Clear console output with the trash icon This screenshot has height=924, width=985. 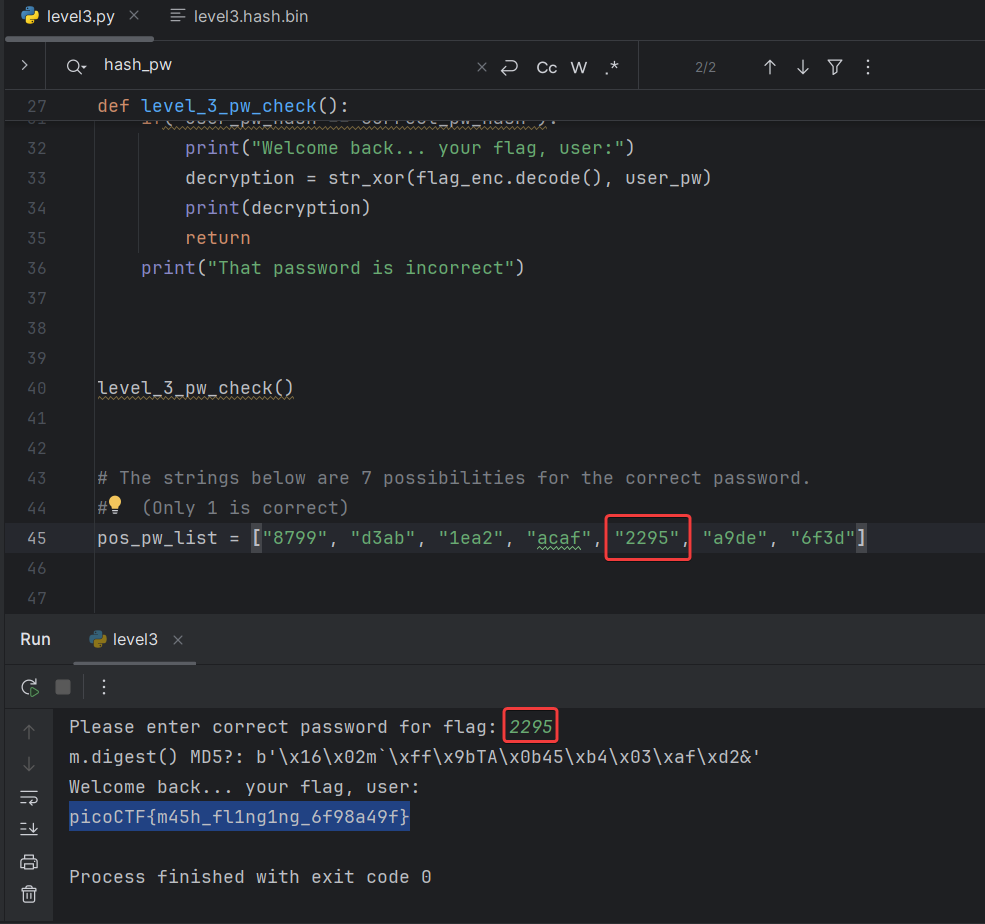[x=29, y=894]
